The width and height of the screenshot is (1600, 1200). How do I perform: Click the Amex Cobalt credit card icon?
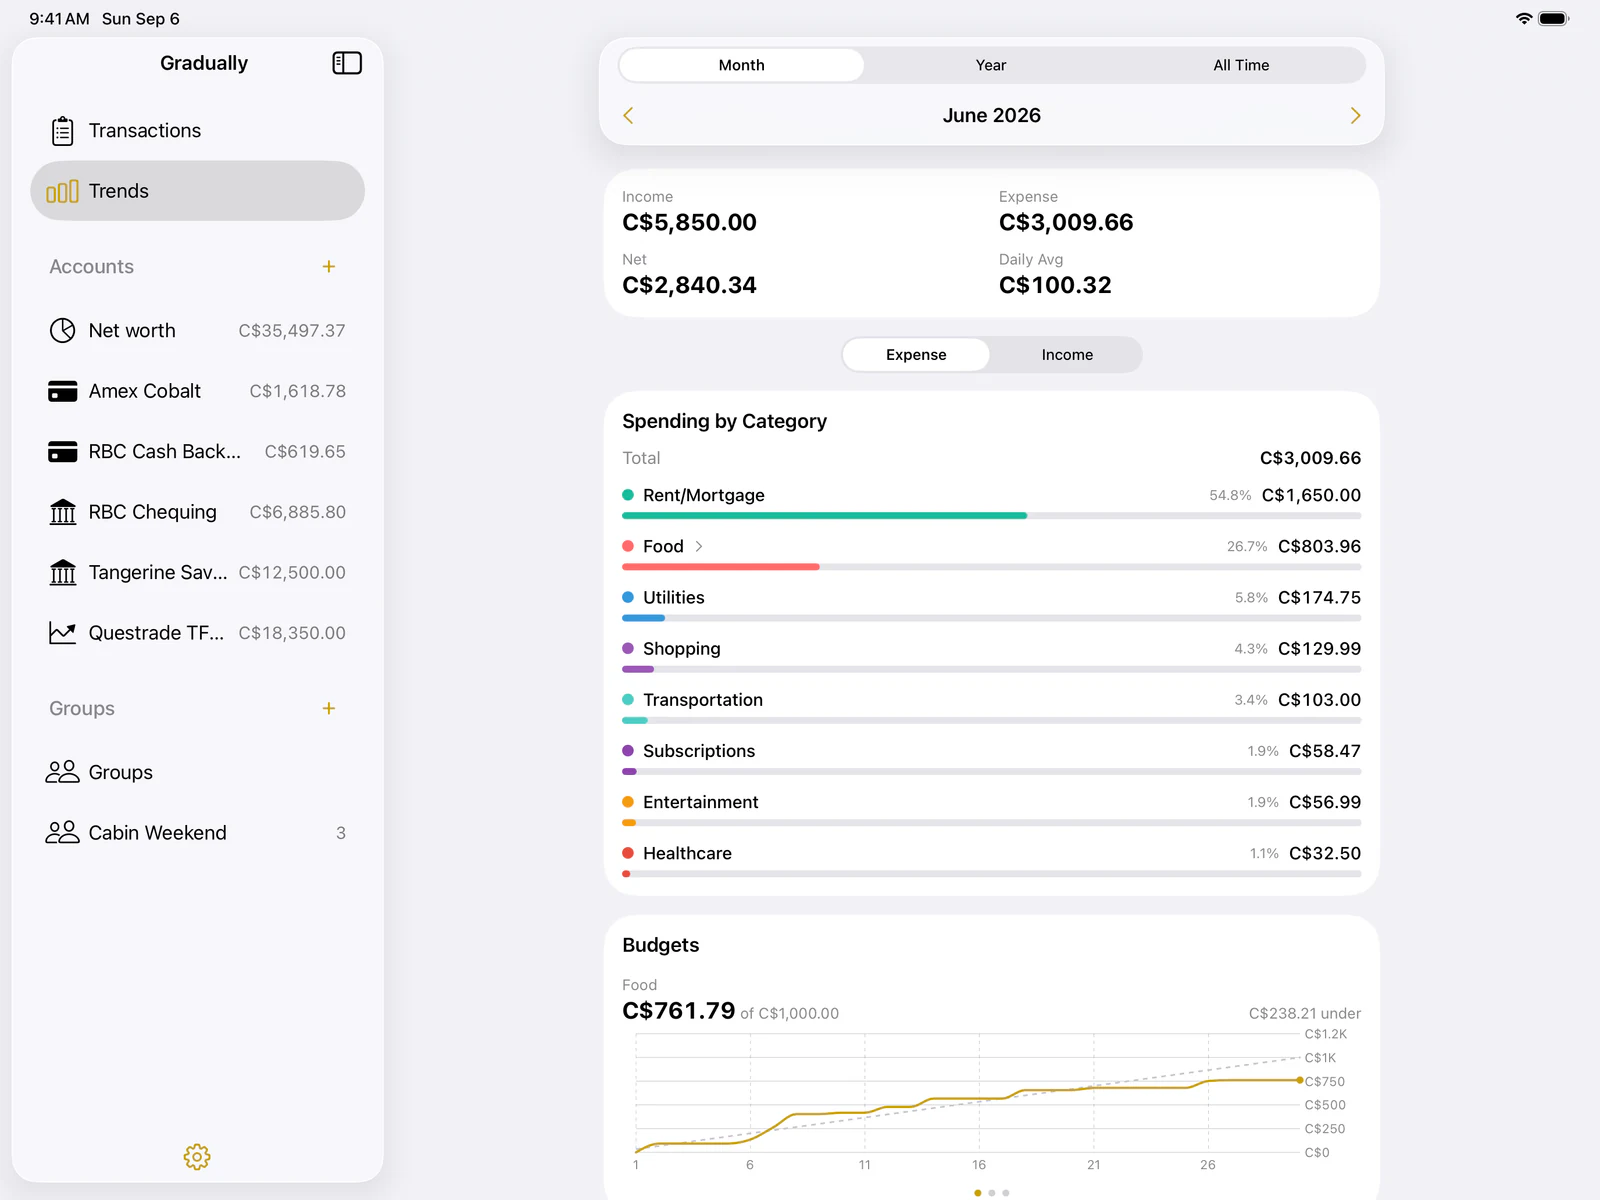62,391
